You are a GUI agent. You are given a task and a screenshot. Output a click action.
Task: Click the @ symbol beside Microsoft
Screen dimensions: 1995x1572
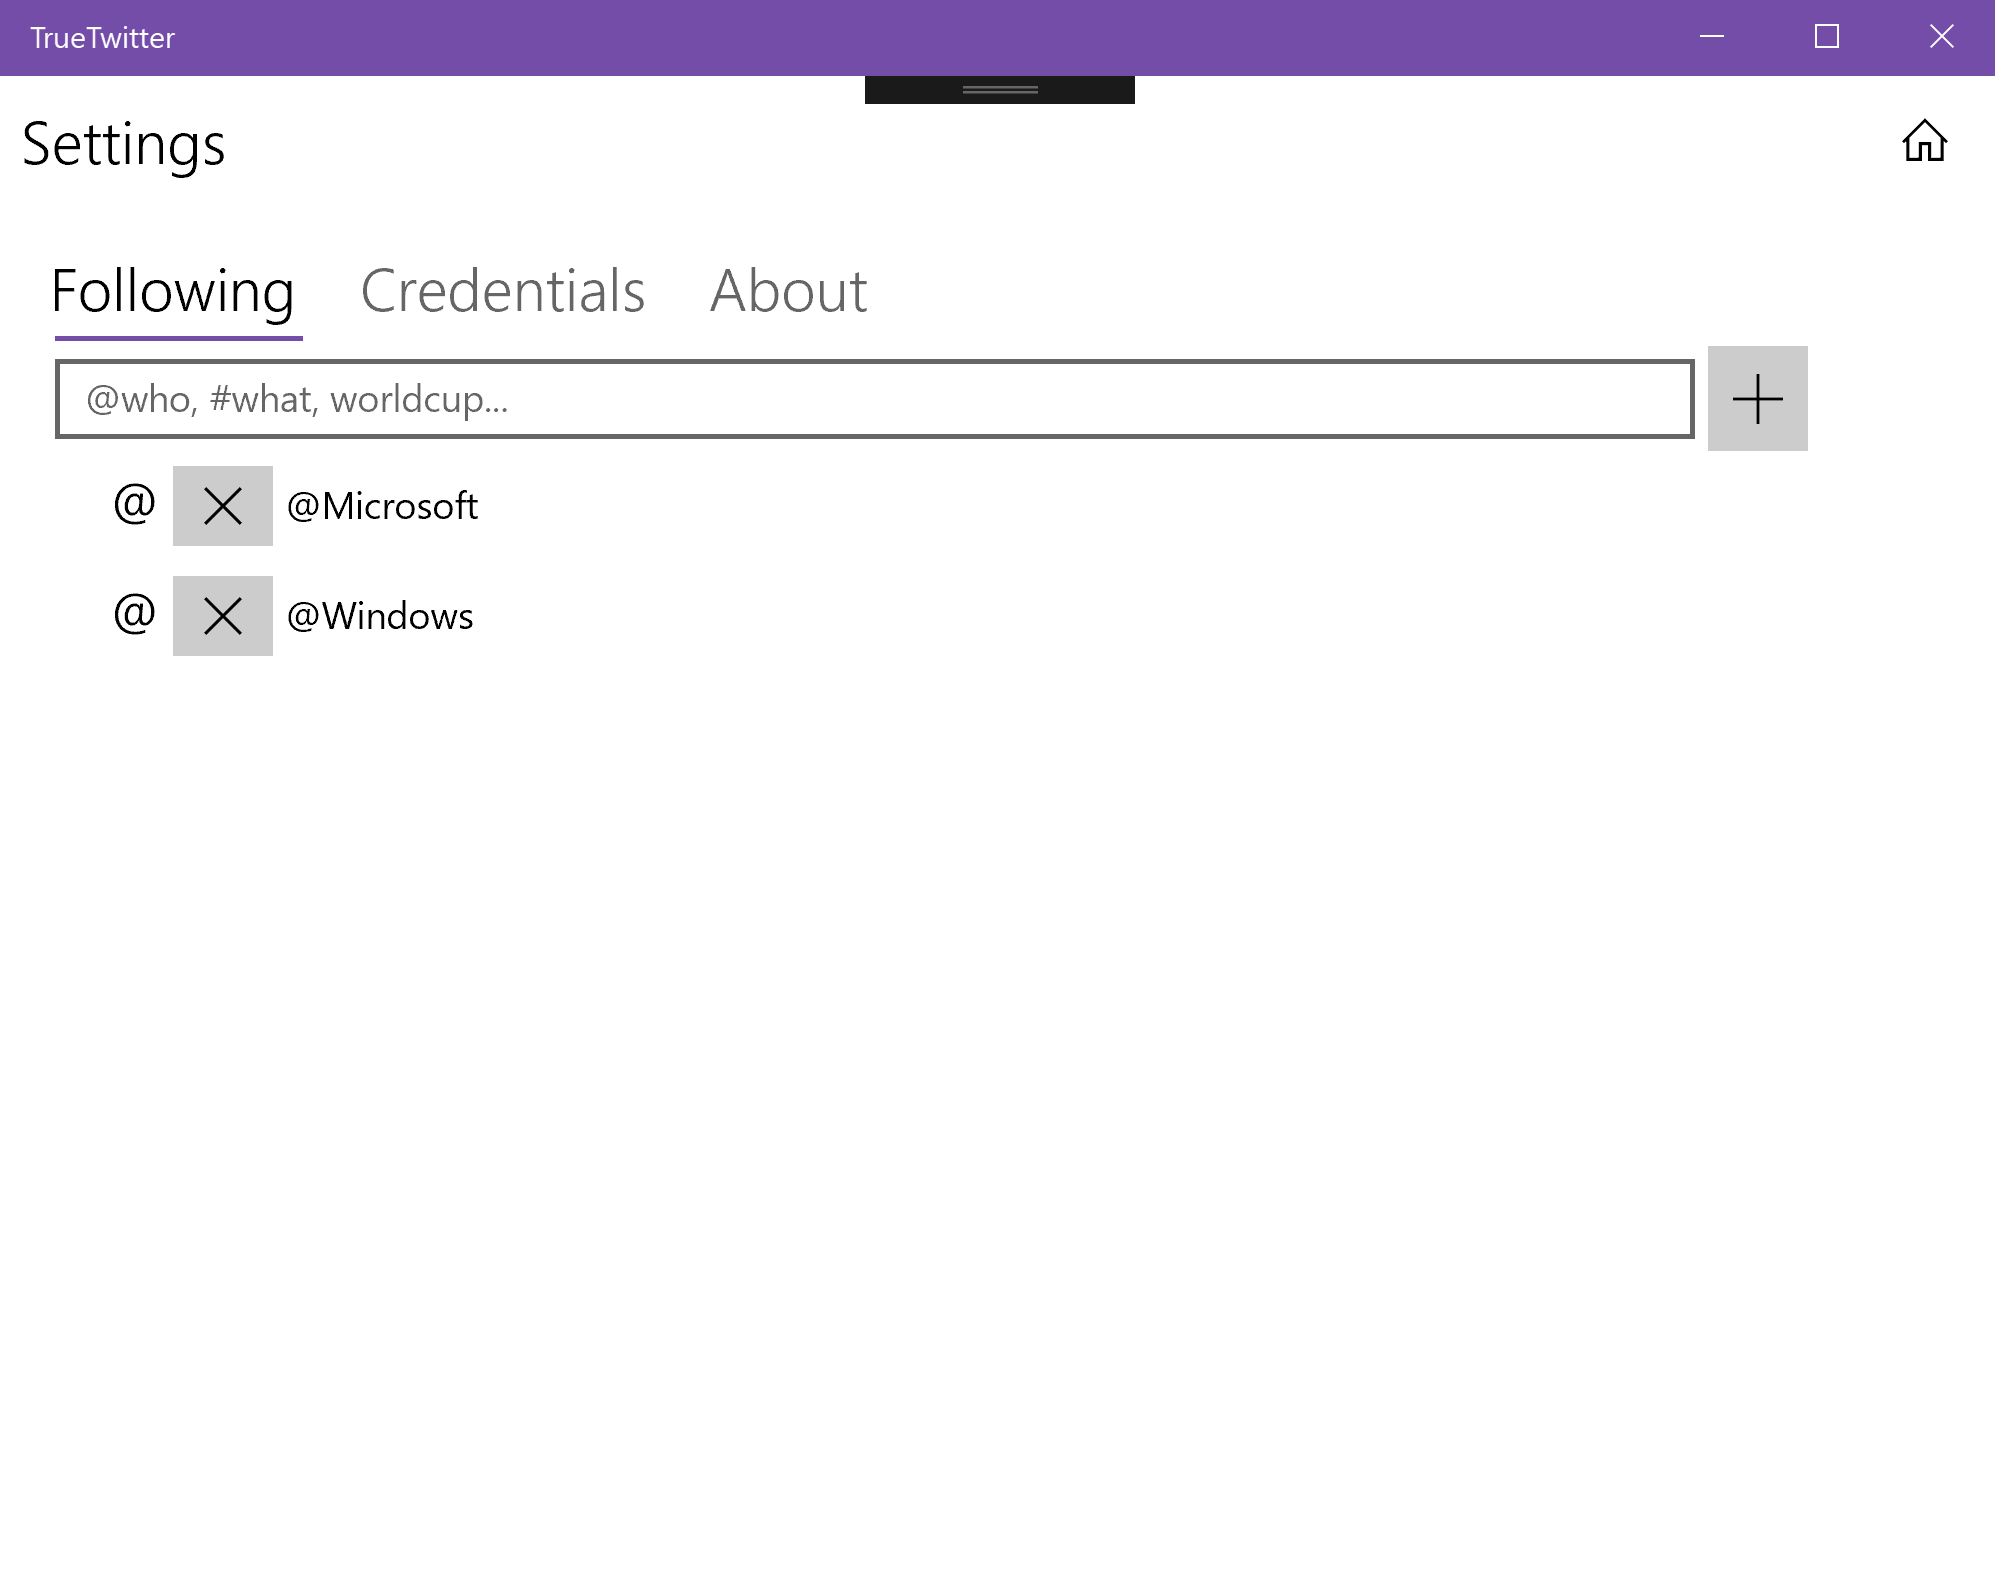pos(134,503)
